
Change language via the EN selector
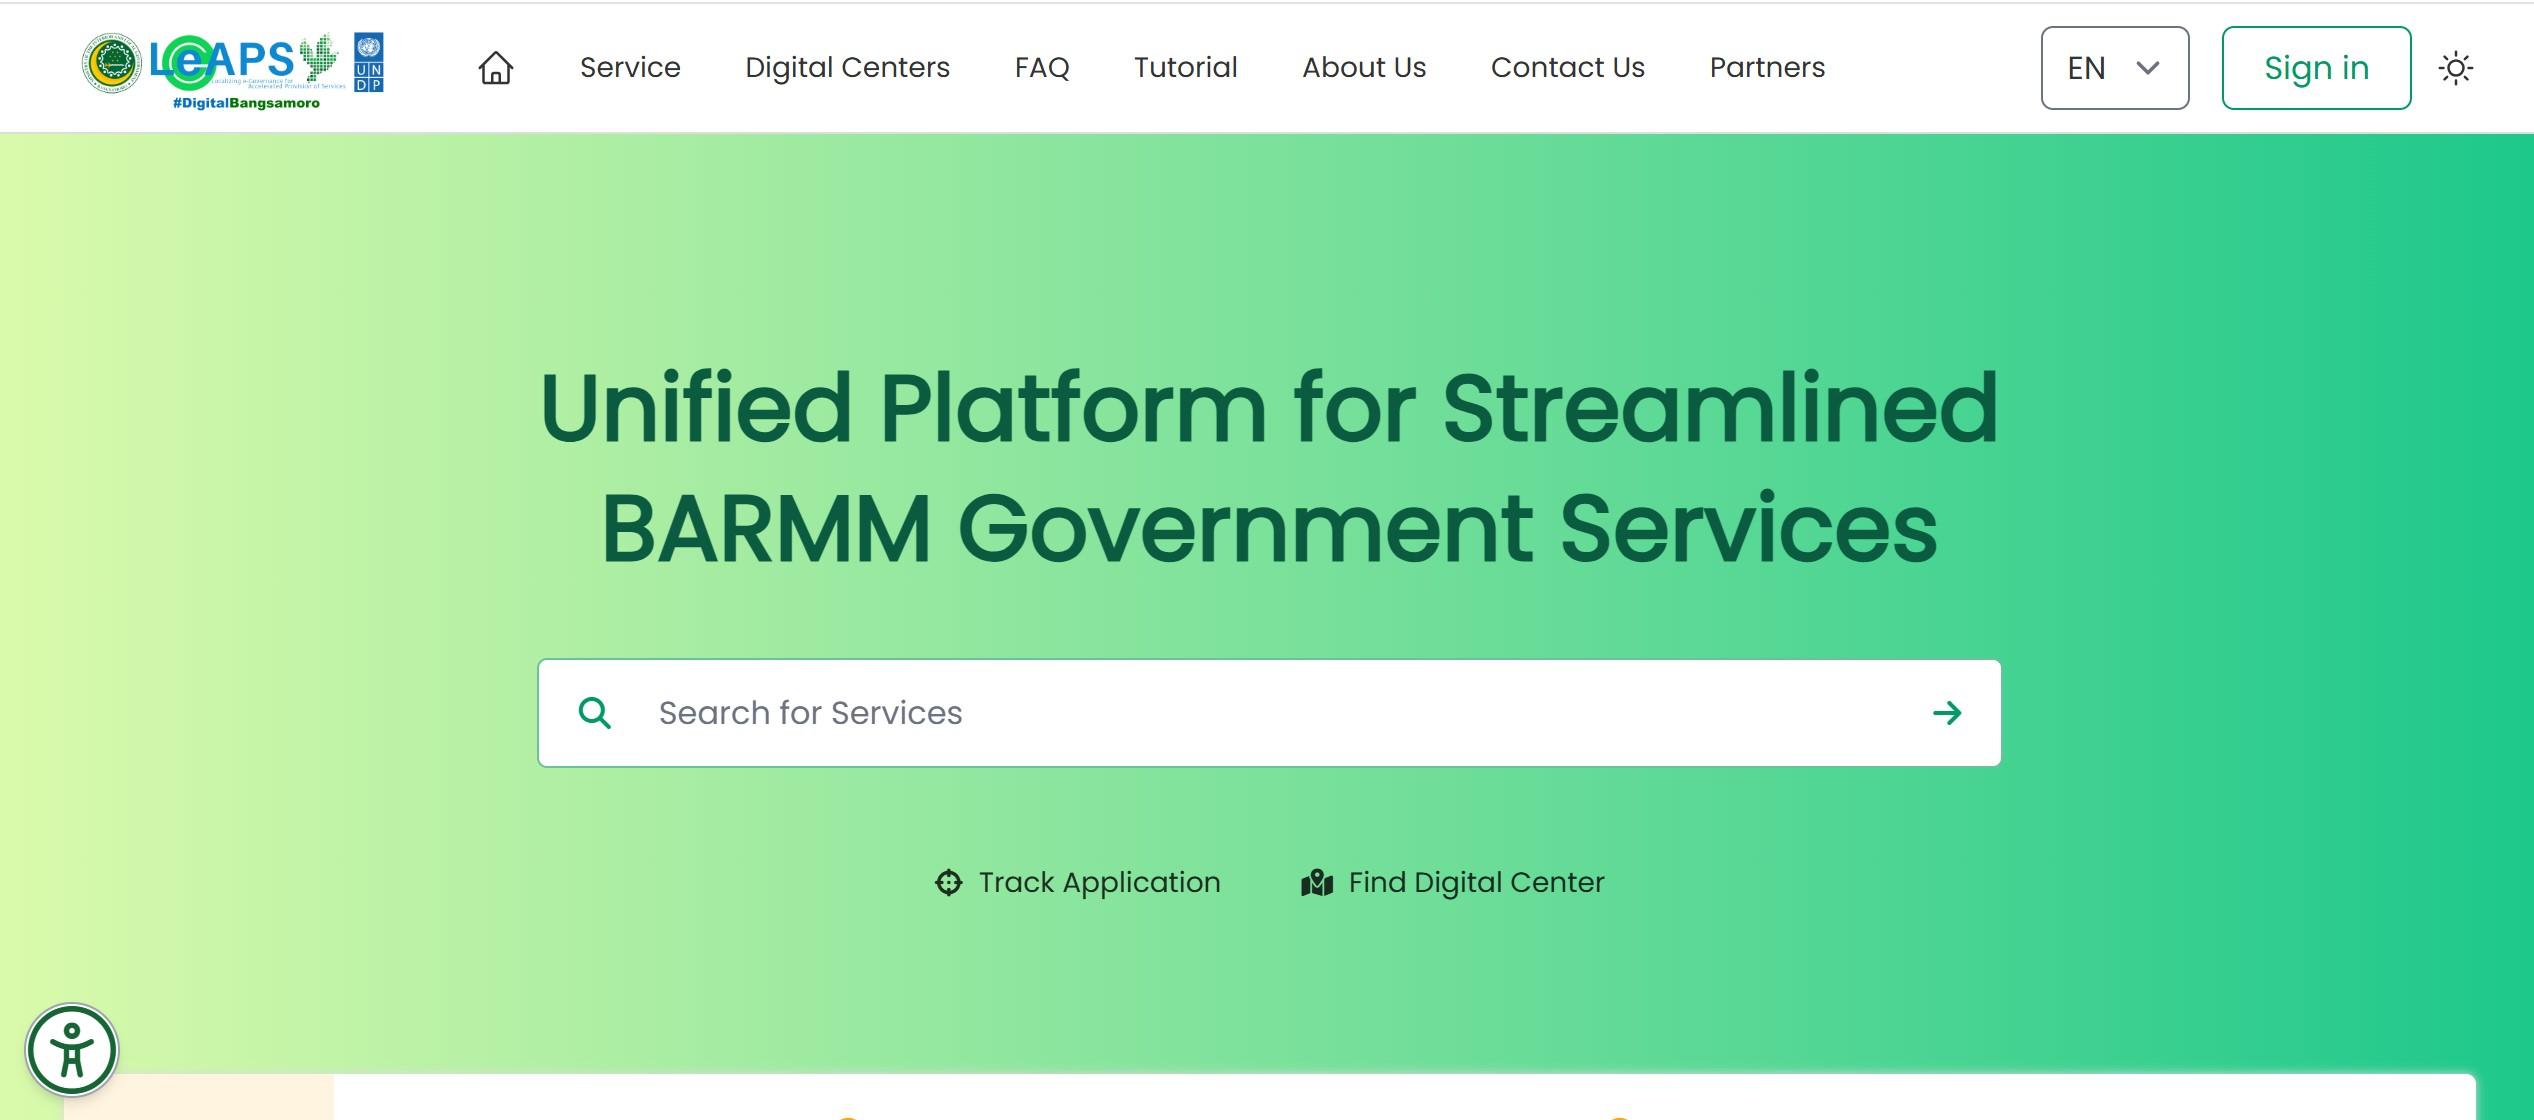pyautogui.click(x=2113, y=68)
